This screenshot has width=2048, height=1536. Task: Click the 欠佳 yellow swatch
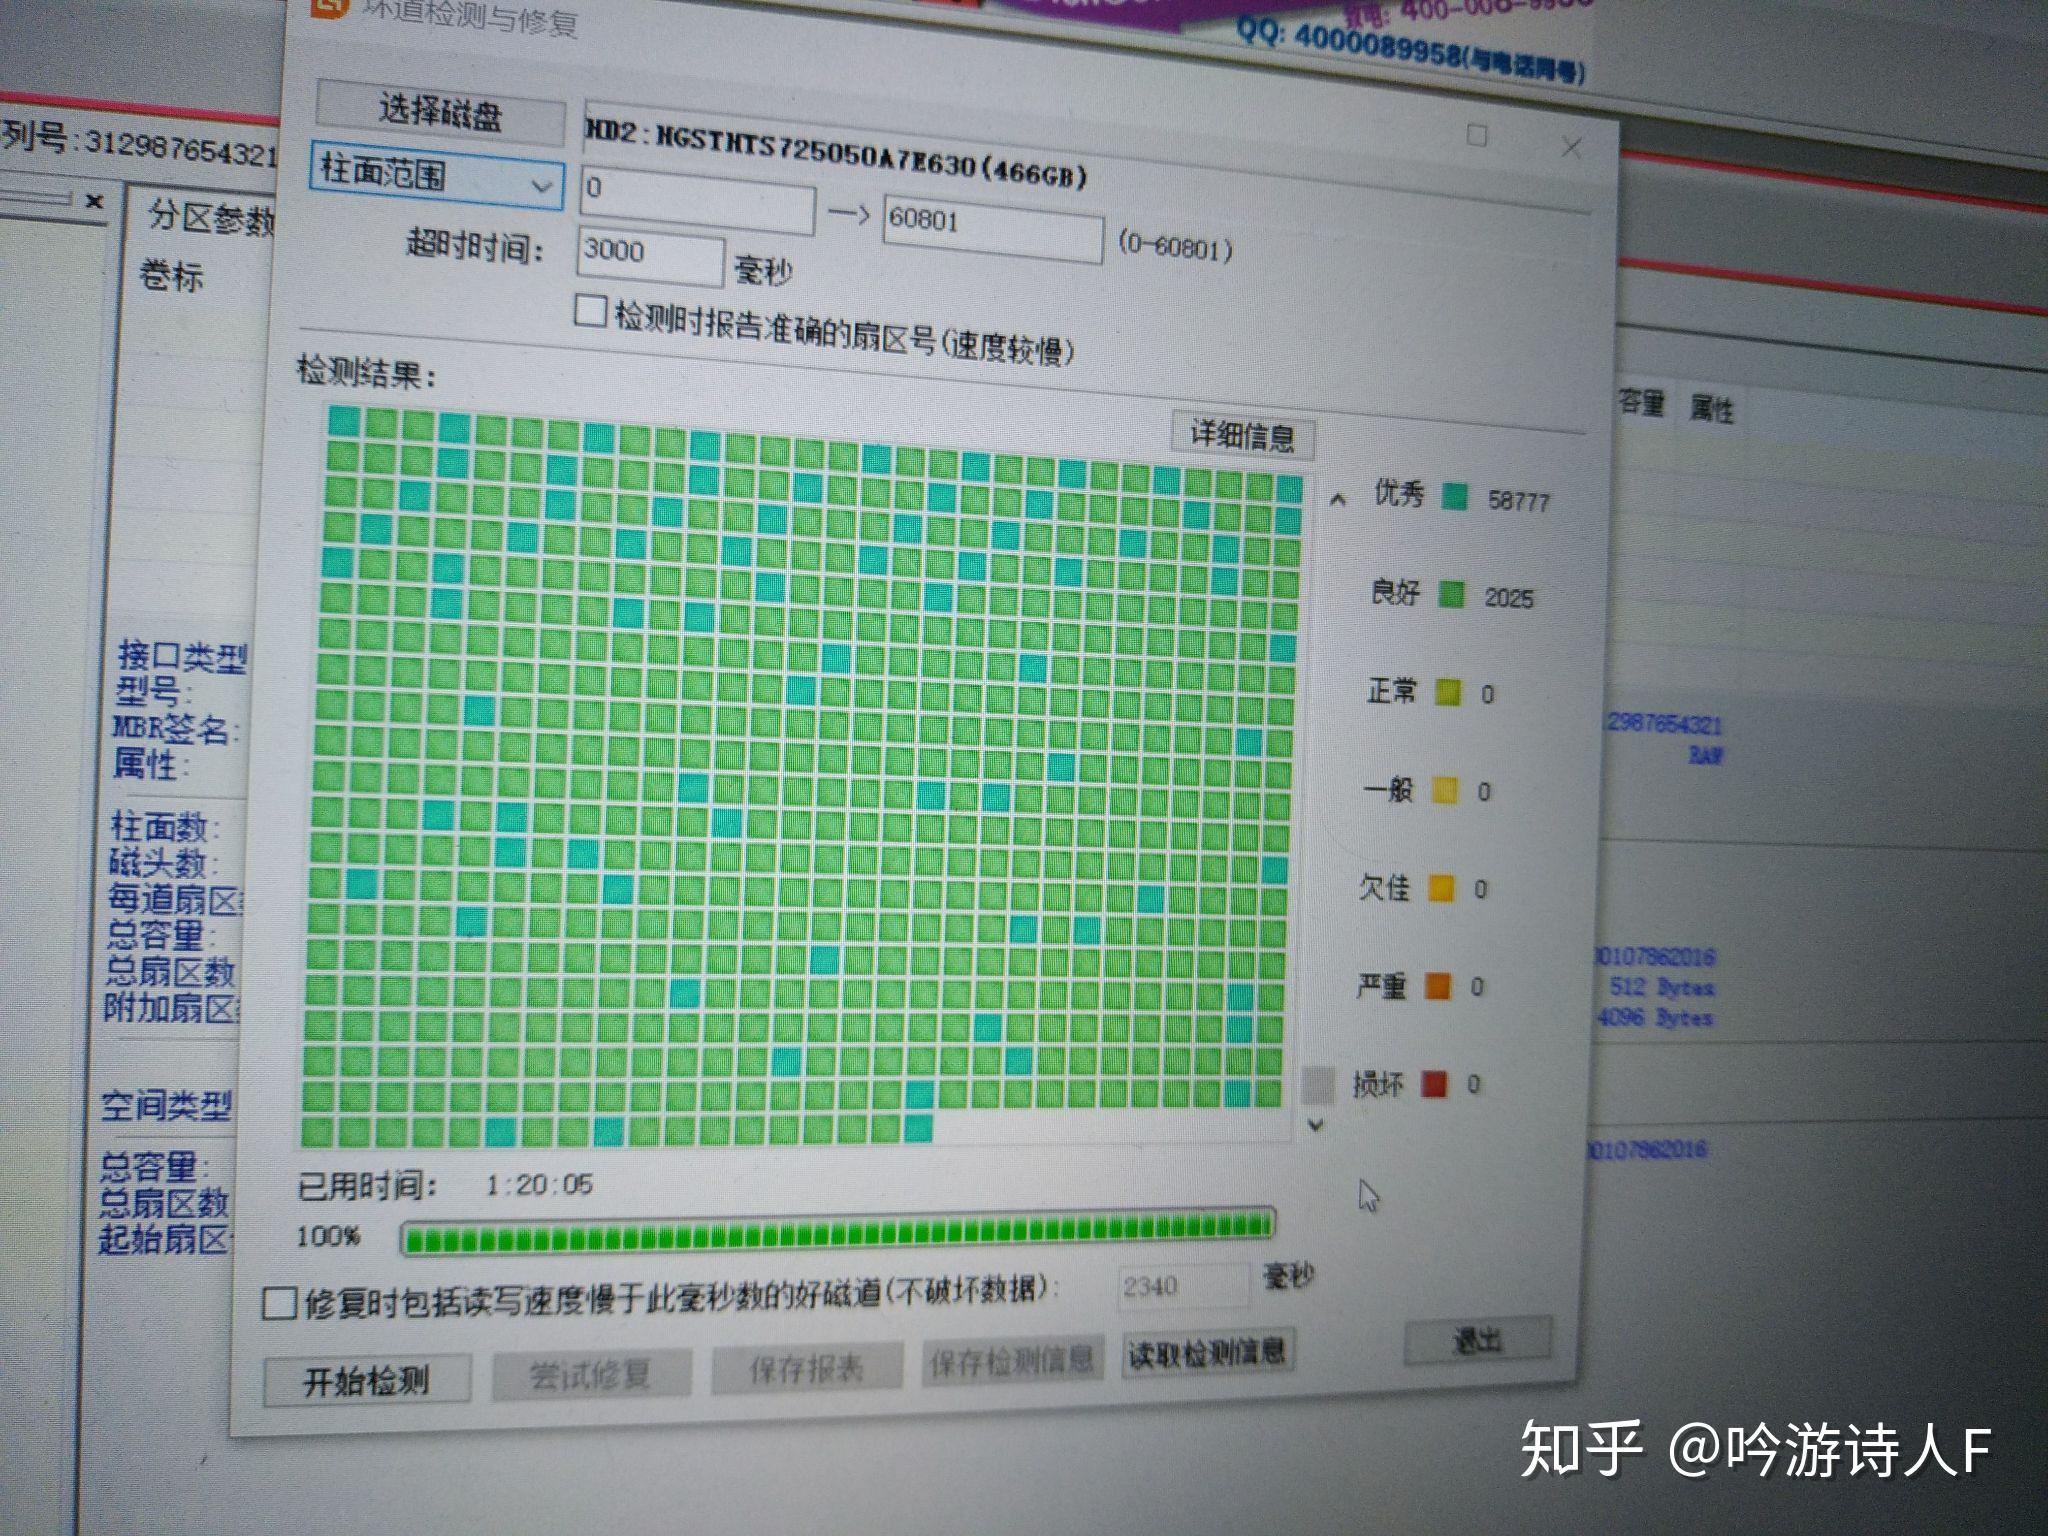click(x=1441, y=888)
